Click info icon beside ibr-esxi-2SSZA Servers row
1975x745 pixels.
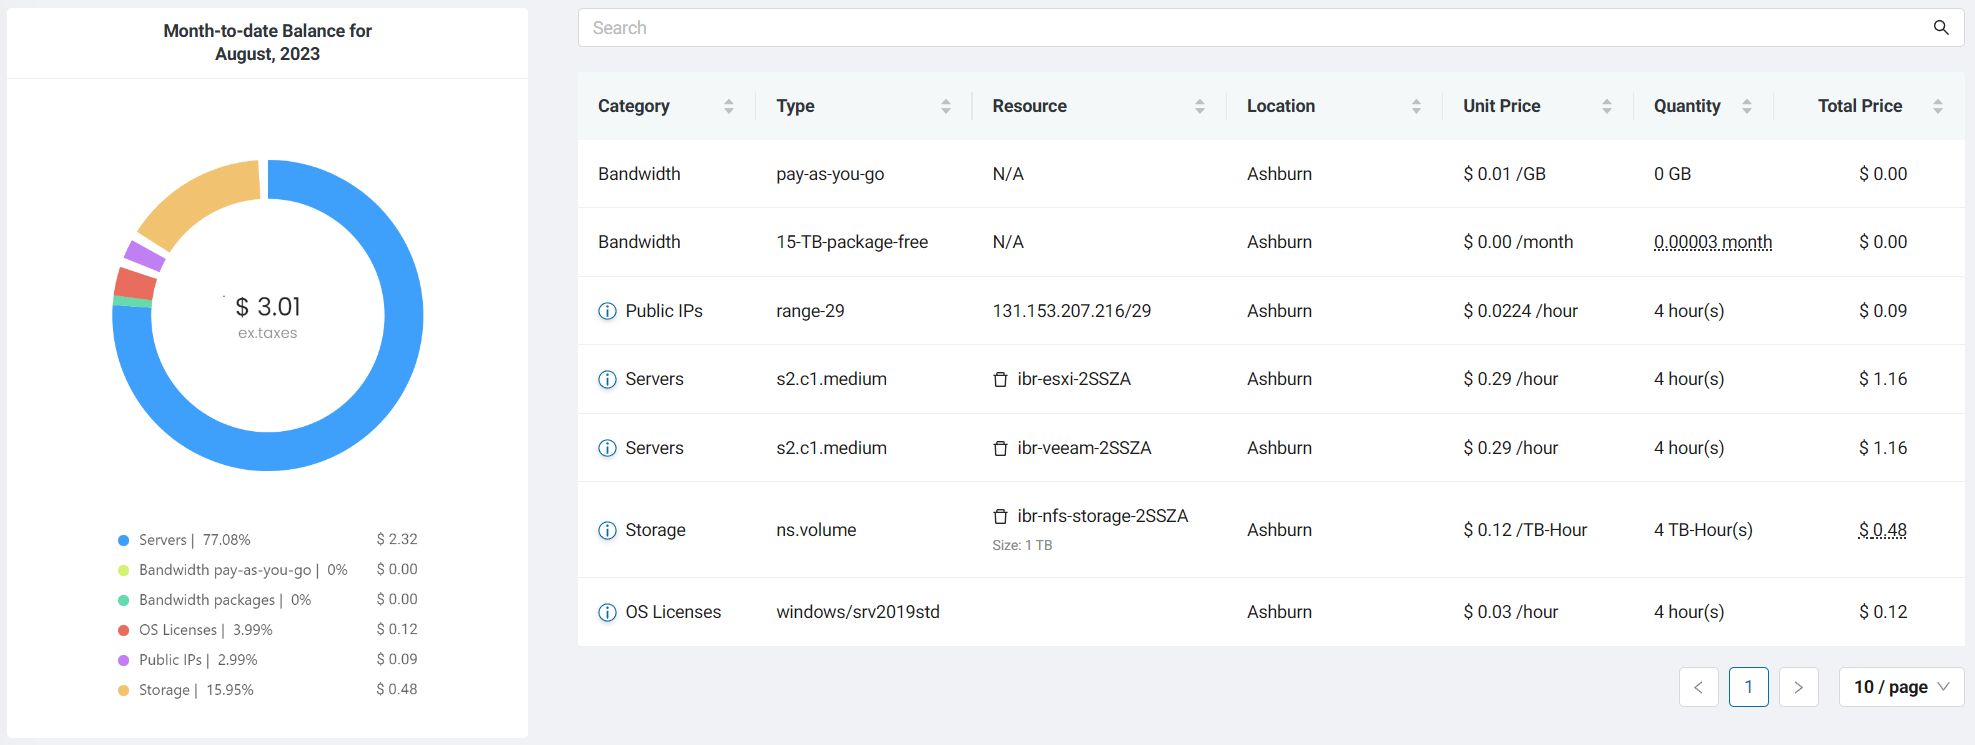607,379
